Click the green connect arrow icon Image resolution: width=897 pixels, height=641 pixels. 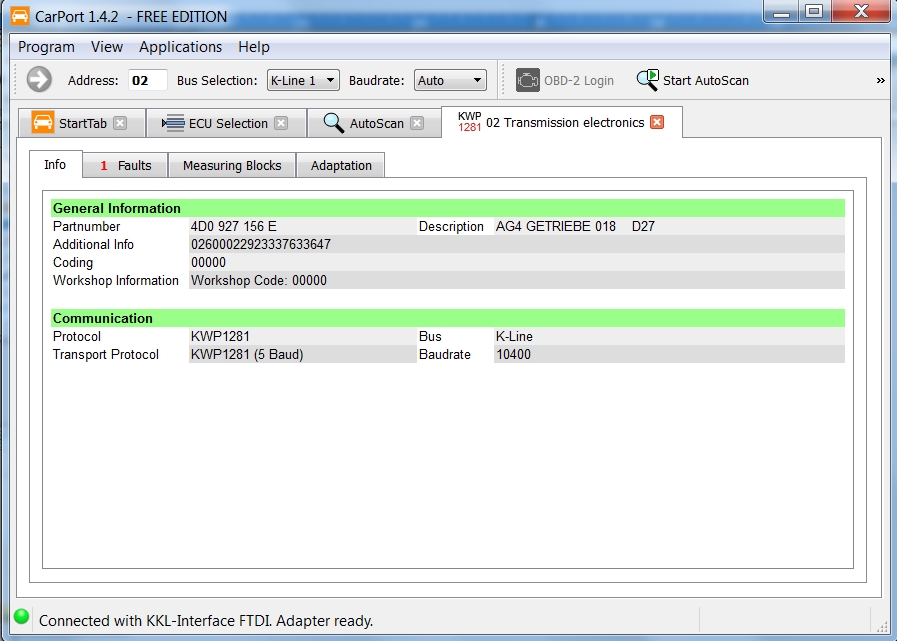coord(39,80)
